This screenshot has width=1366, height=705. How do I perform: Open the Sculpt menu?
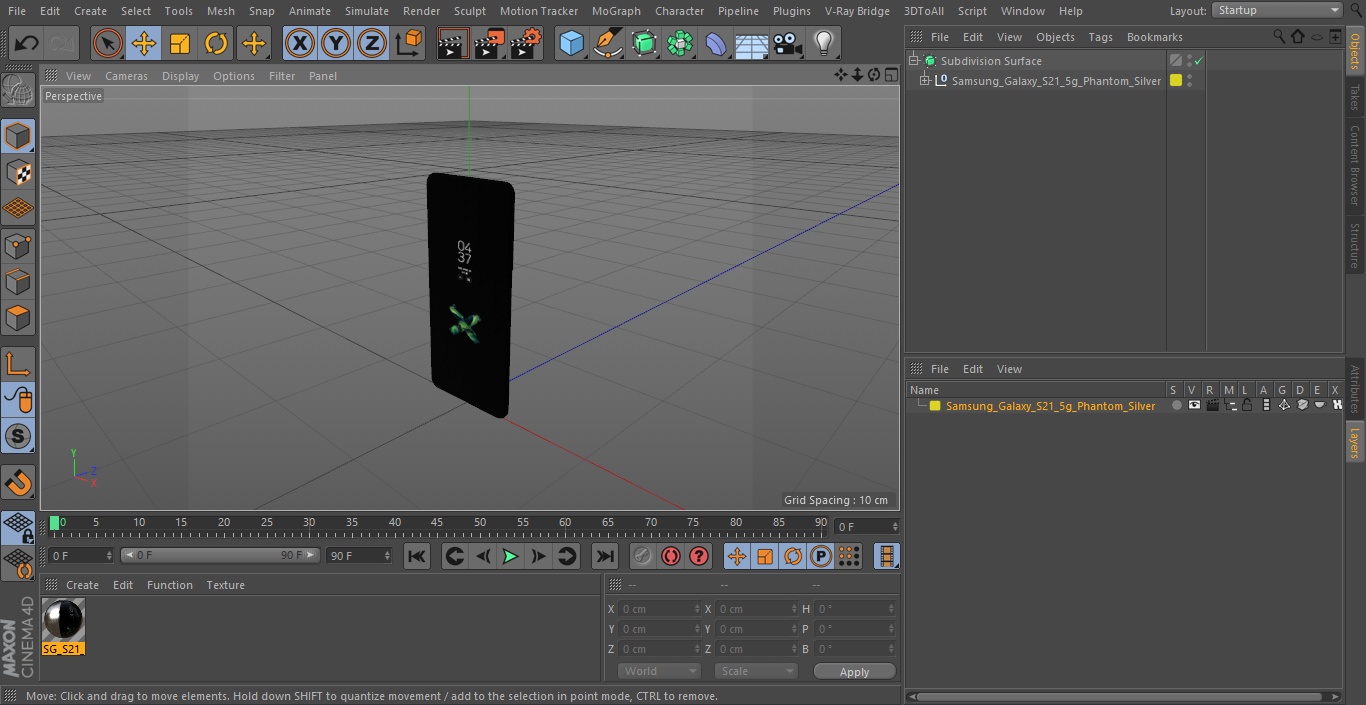[469, 11]
